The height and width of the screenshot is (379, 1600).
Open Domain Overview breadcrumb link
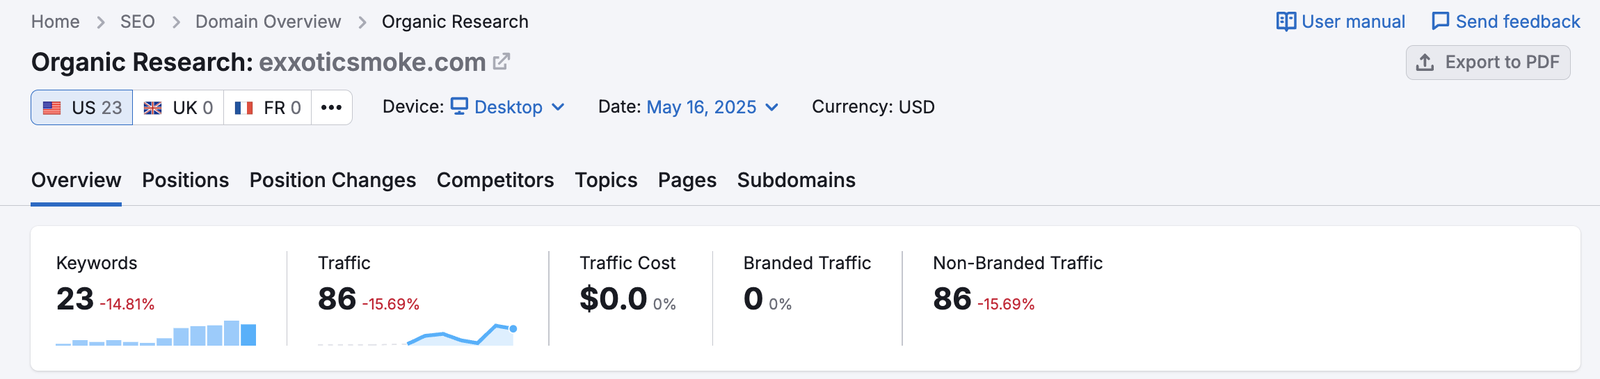click(268, 21)
